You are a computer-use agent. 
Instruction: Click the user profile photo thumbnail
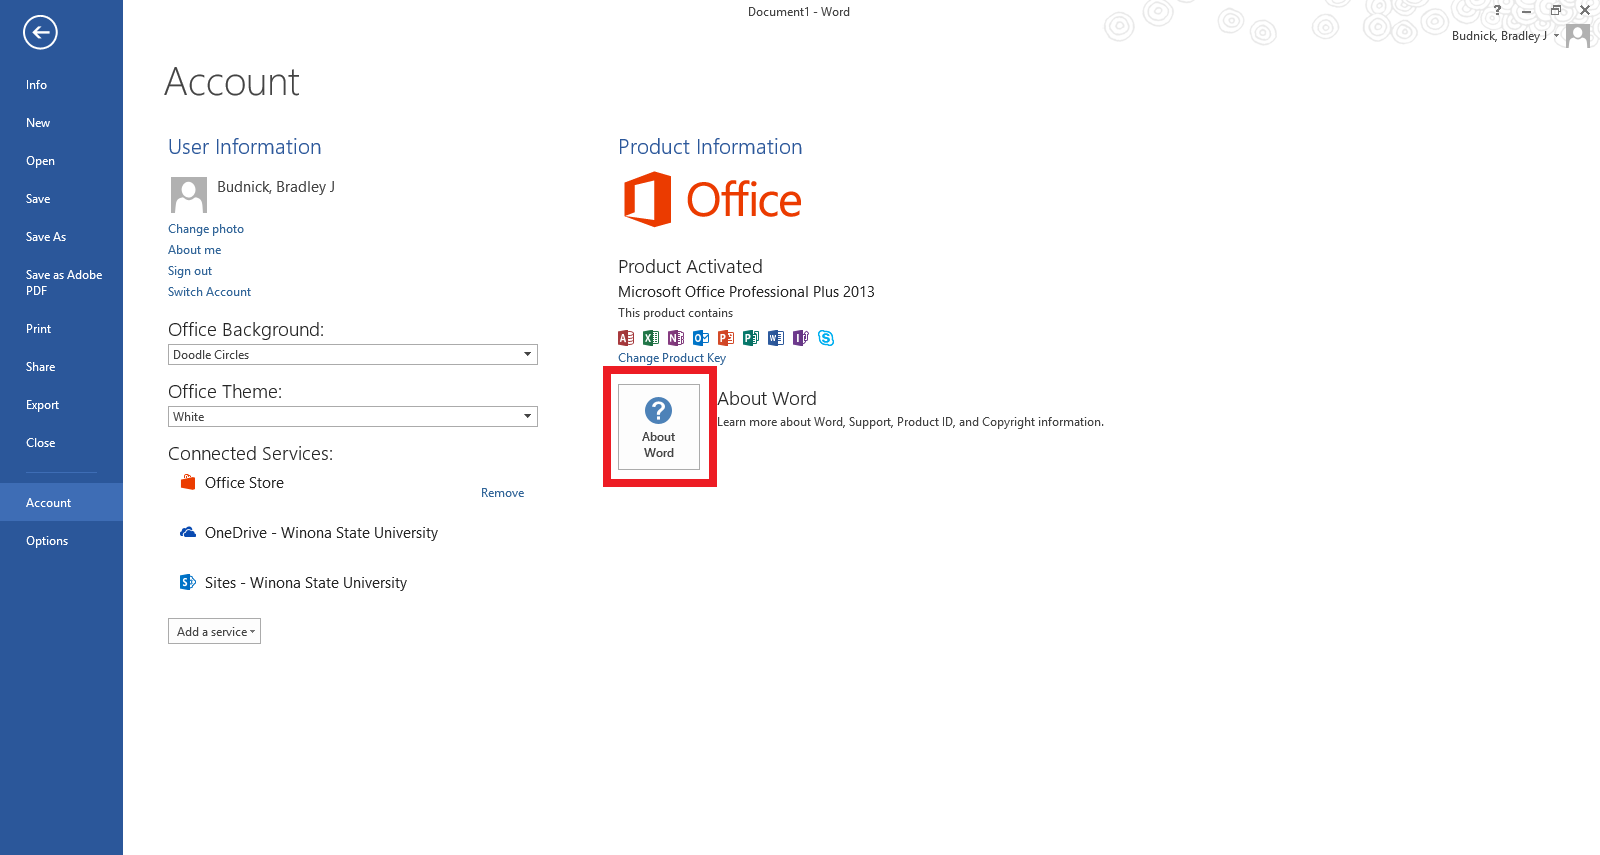pyautogui.click(x=188, y=195)
